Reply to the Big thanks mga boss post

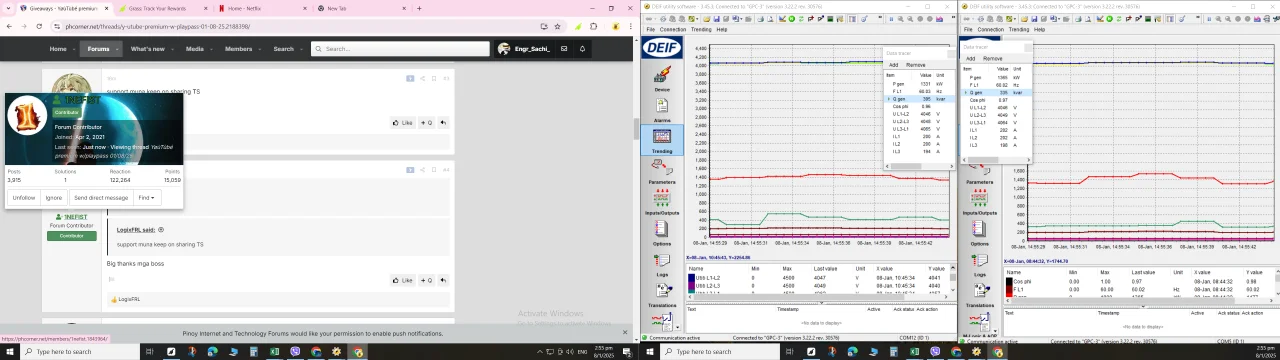[x=442, y=280]
